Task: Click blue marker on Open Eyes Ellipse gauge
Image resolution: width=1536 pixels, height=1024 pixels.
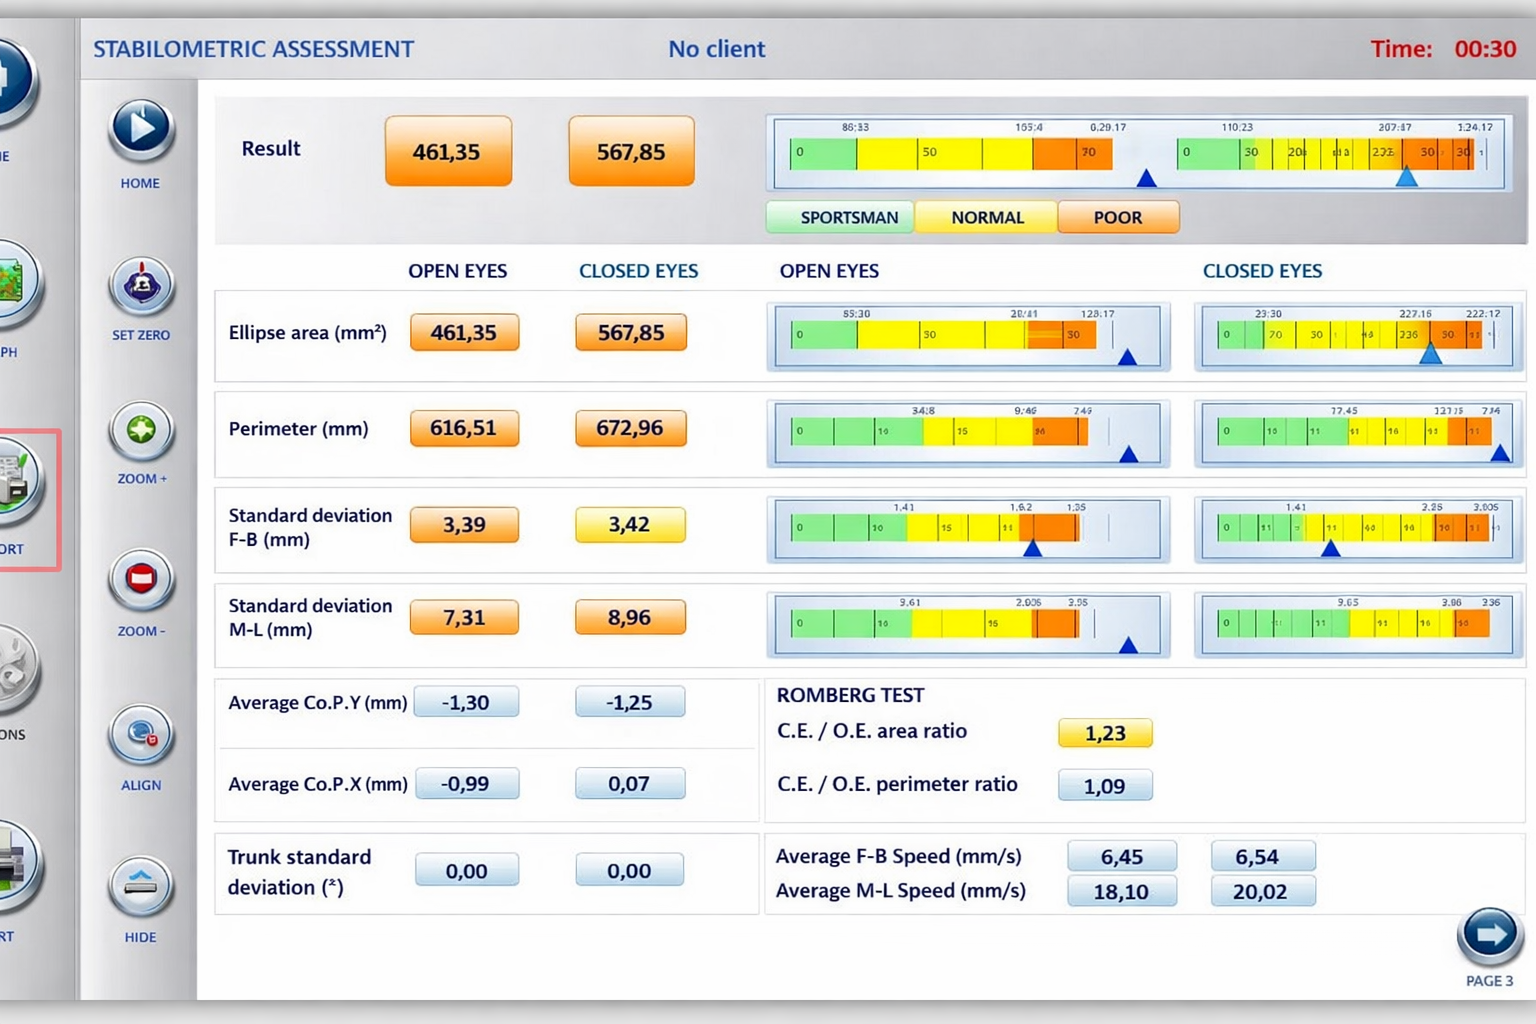Action: coord(1127,358)
